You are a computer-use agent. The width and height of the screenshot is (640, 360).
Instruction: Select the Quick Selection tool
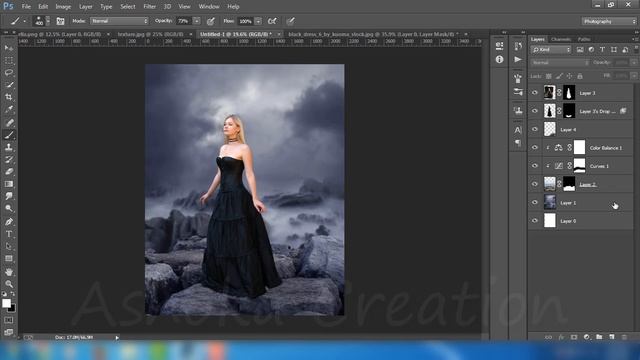pyautogui.click(x=9, y=84)
